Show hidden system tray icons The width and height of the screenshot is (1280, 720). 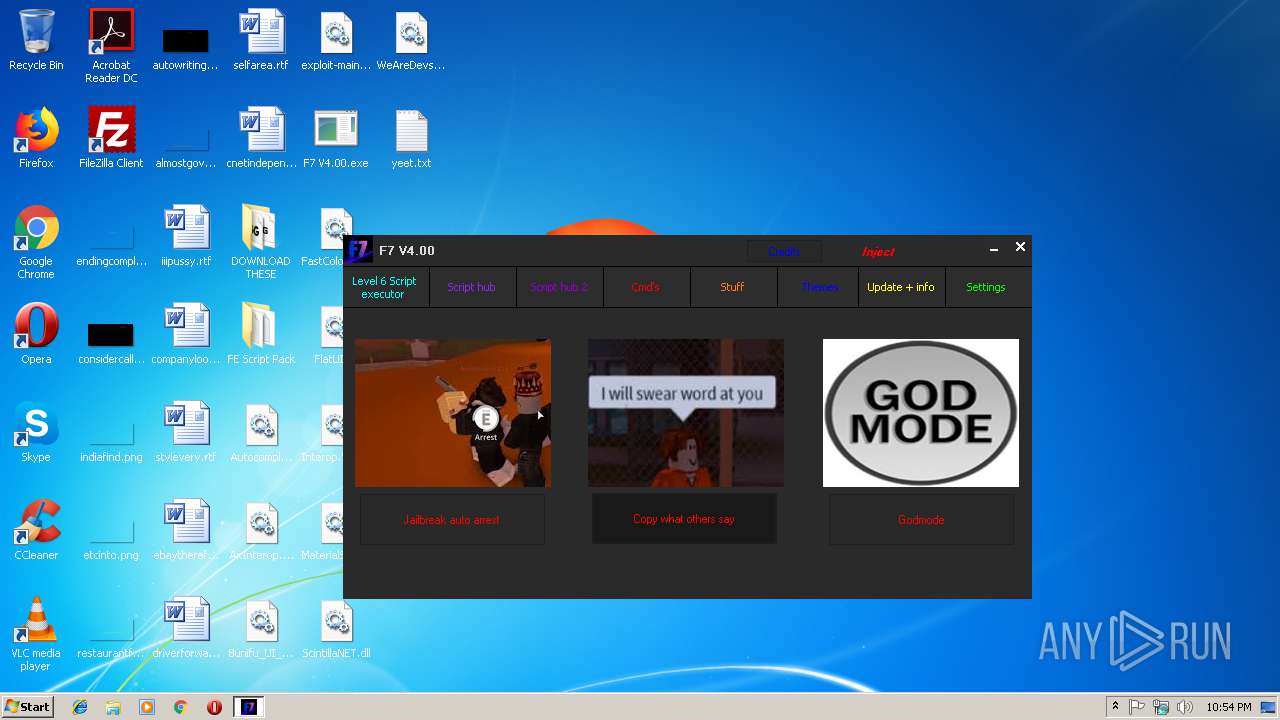1115,707
